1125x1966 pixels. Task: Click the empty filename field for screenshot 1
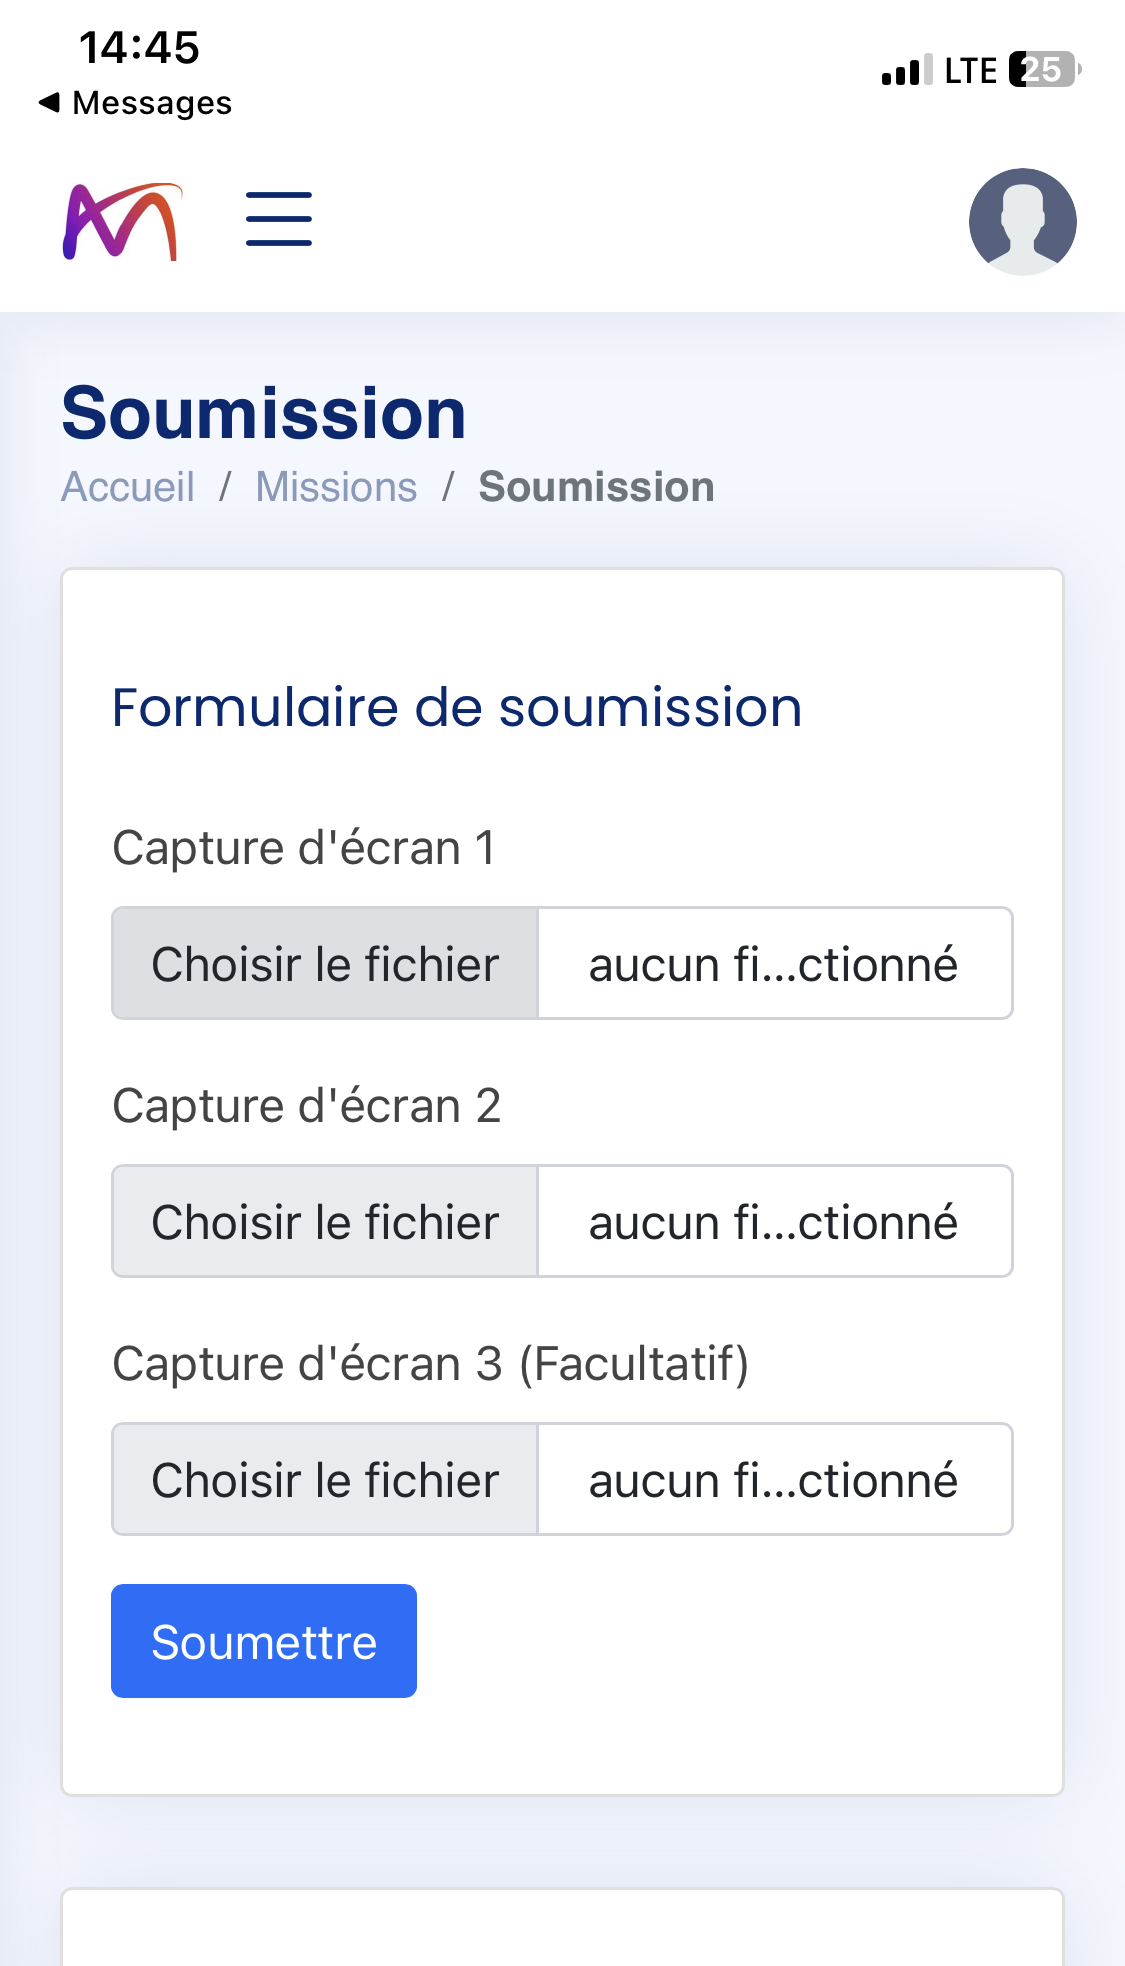click(774, 964)
